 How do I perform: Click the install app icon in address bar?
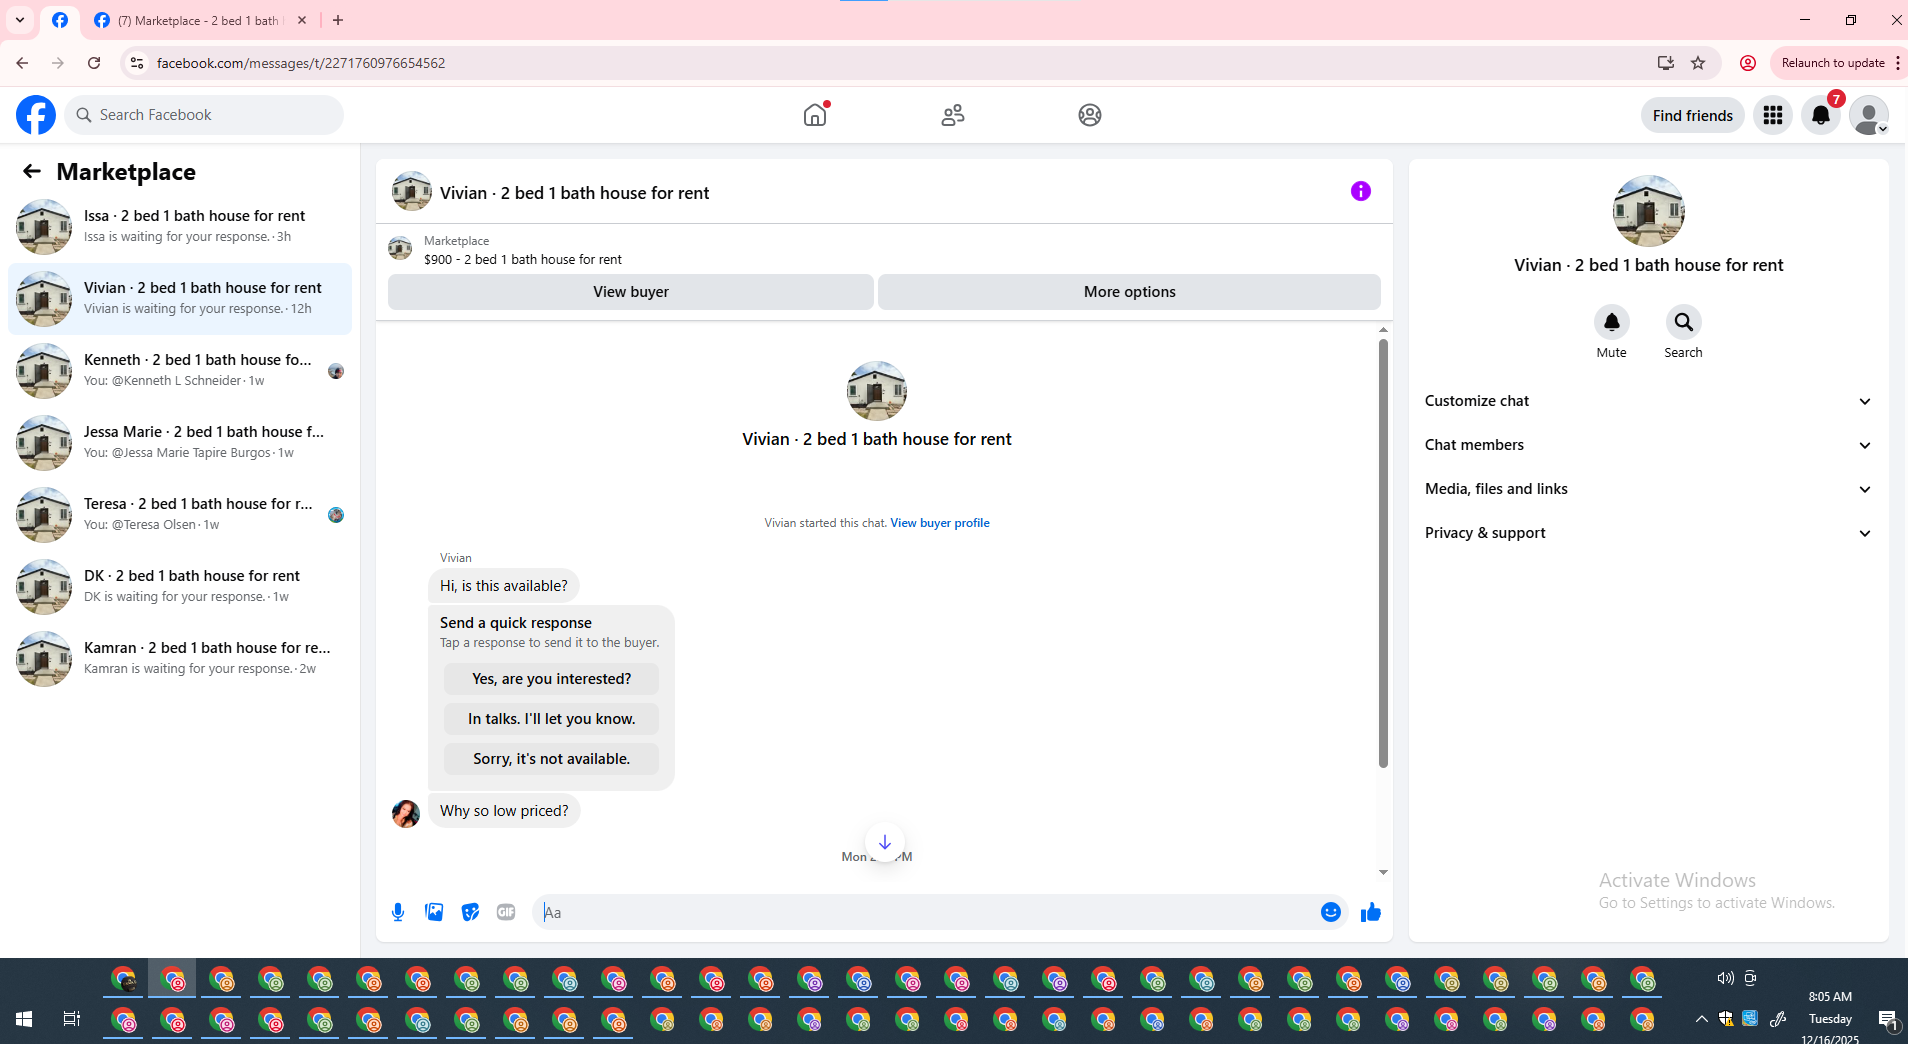click(1666, 63)
